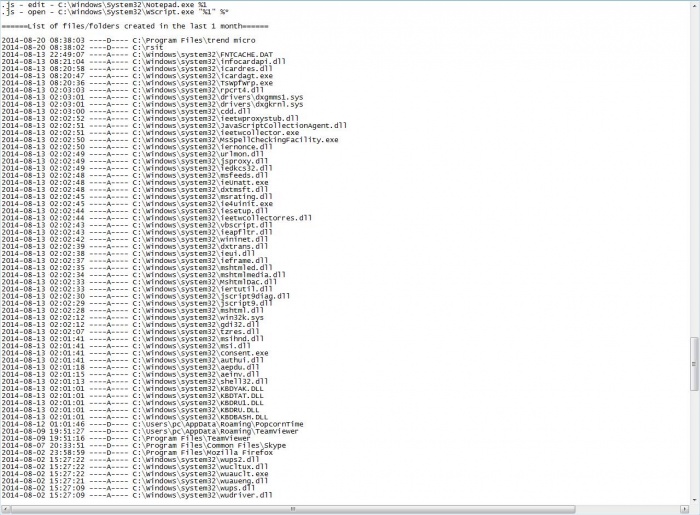Image resolution: width=700 pixels, height=515 pixels.
Task: Click the vertical scrollbar thumb
Action: [x=694, y=364]
